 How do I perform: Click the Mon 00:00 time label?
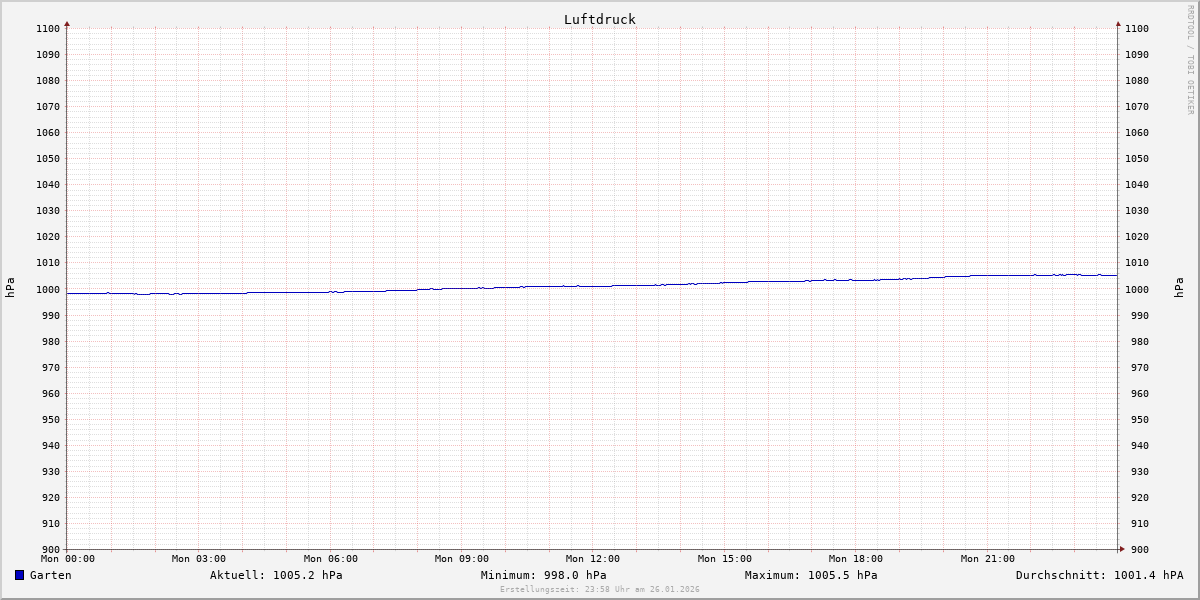[68, 559]
